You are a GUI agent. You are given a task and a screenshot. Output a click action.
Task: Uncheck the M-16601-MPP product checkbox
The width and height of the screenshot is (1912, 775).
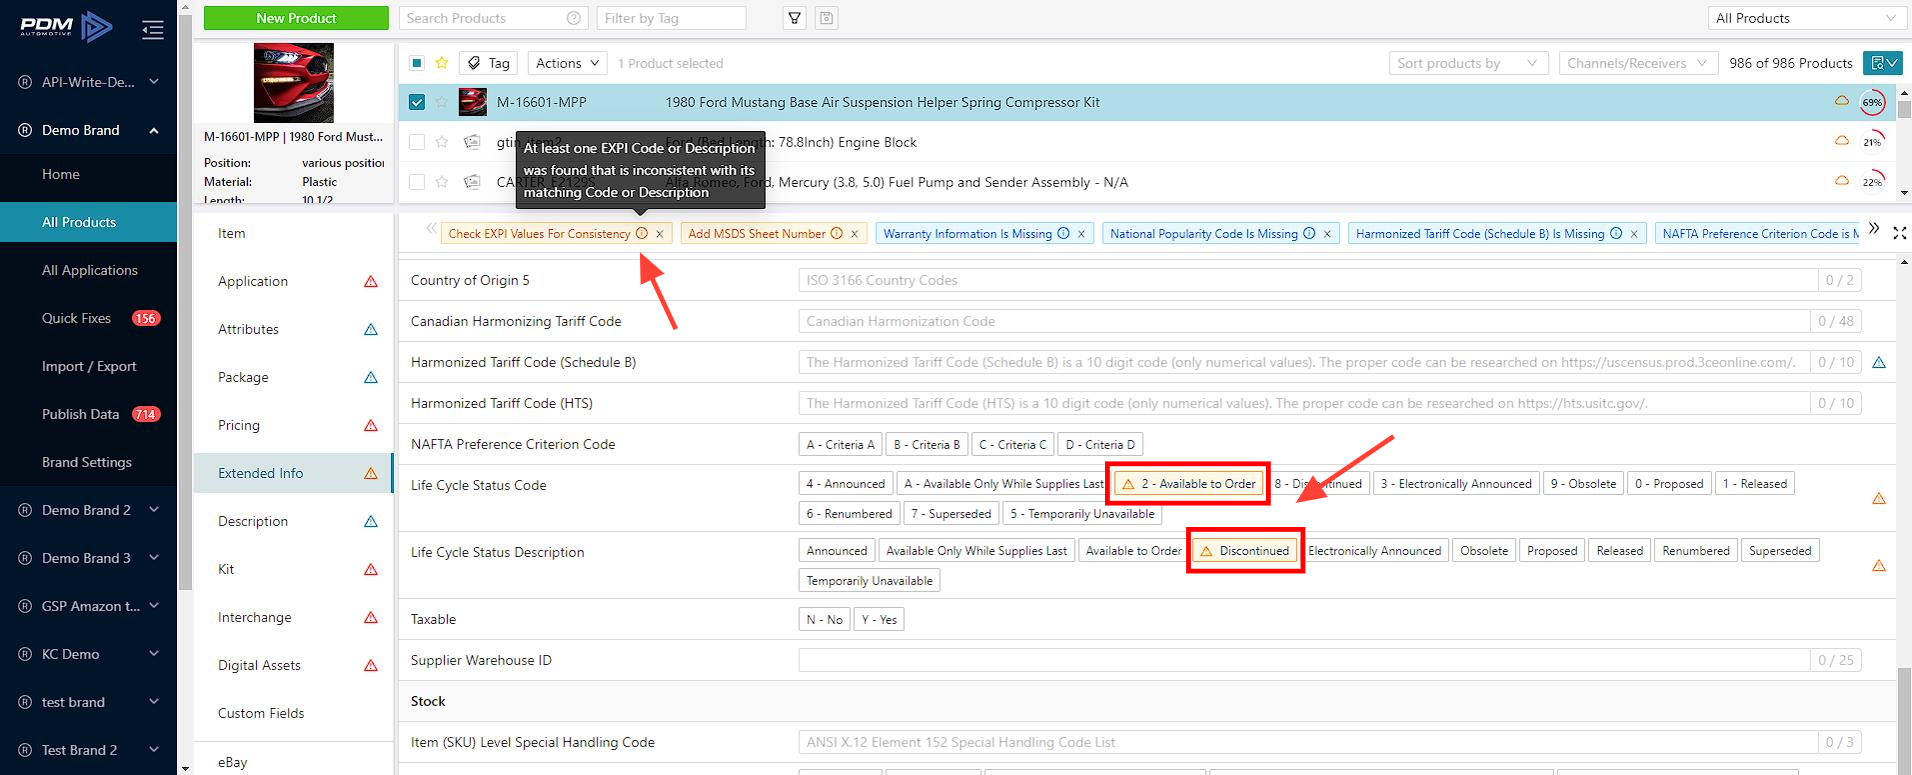coord(417,102)
